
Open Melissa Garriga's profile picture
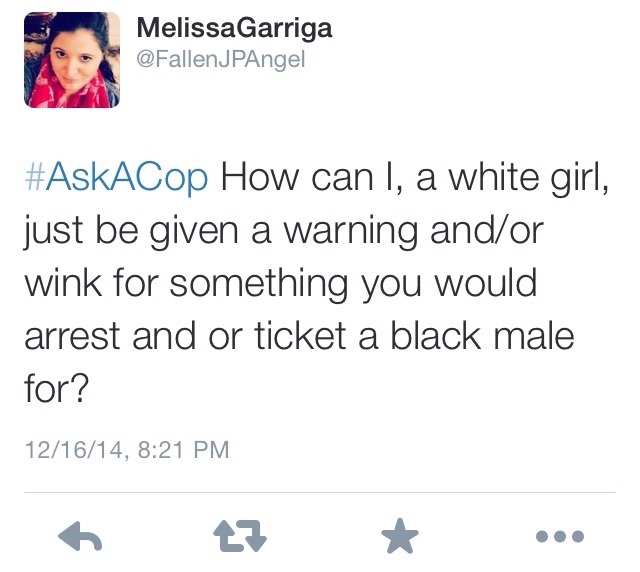click(72, 60)
